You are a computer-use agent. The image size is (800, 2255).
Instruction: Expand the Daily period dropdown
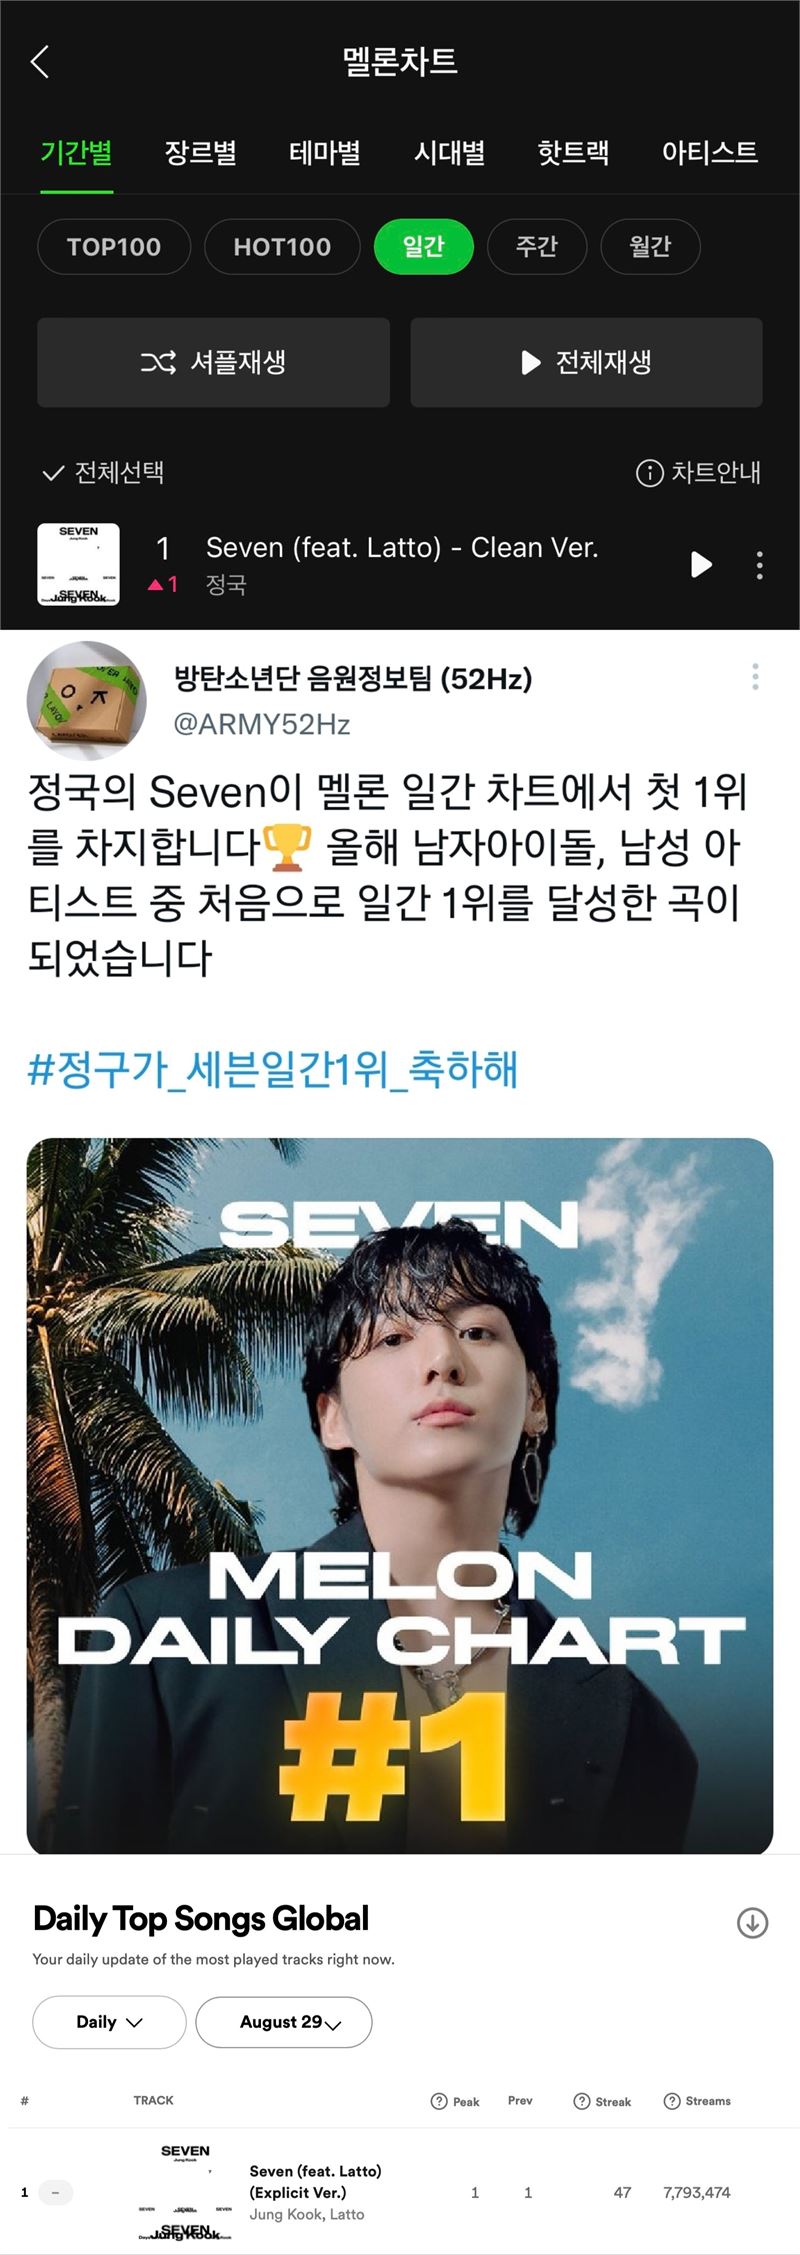109,2022
